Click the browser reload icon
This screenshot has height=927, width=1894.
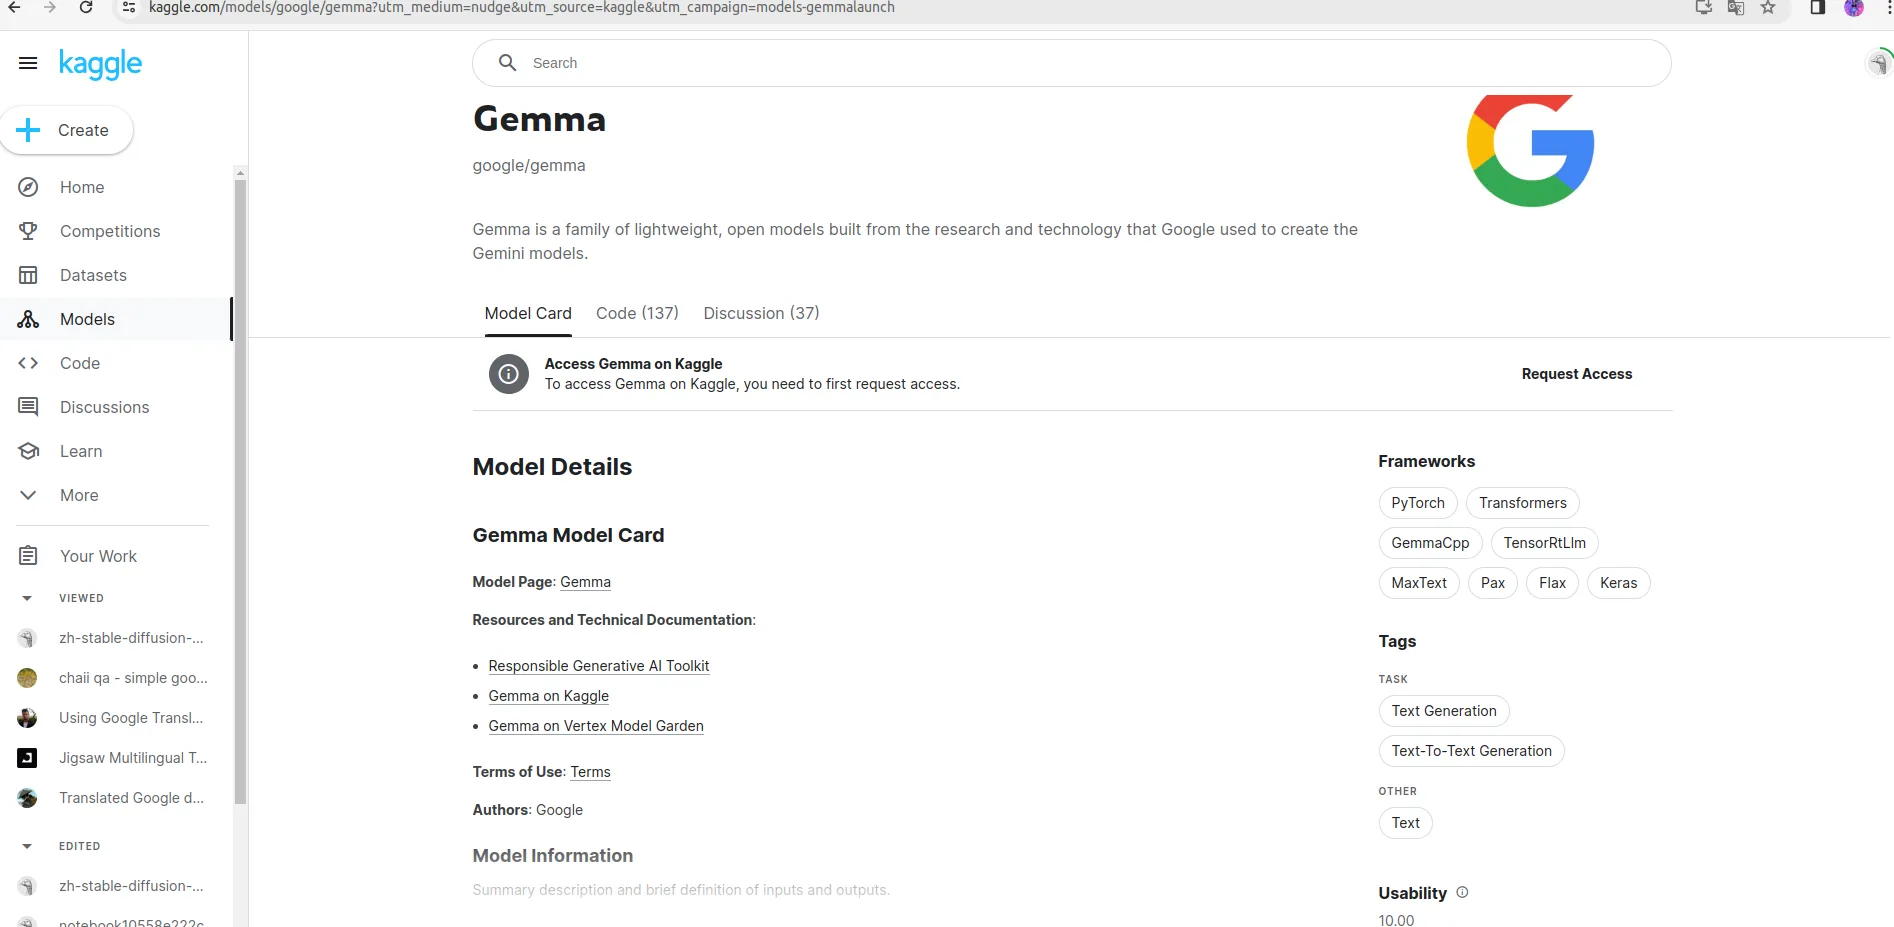point(86,8)
